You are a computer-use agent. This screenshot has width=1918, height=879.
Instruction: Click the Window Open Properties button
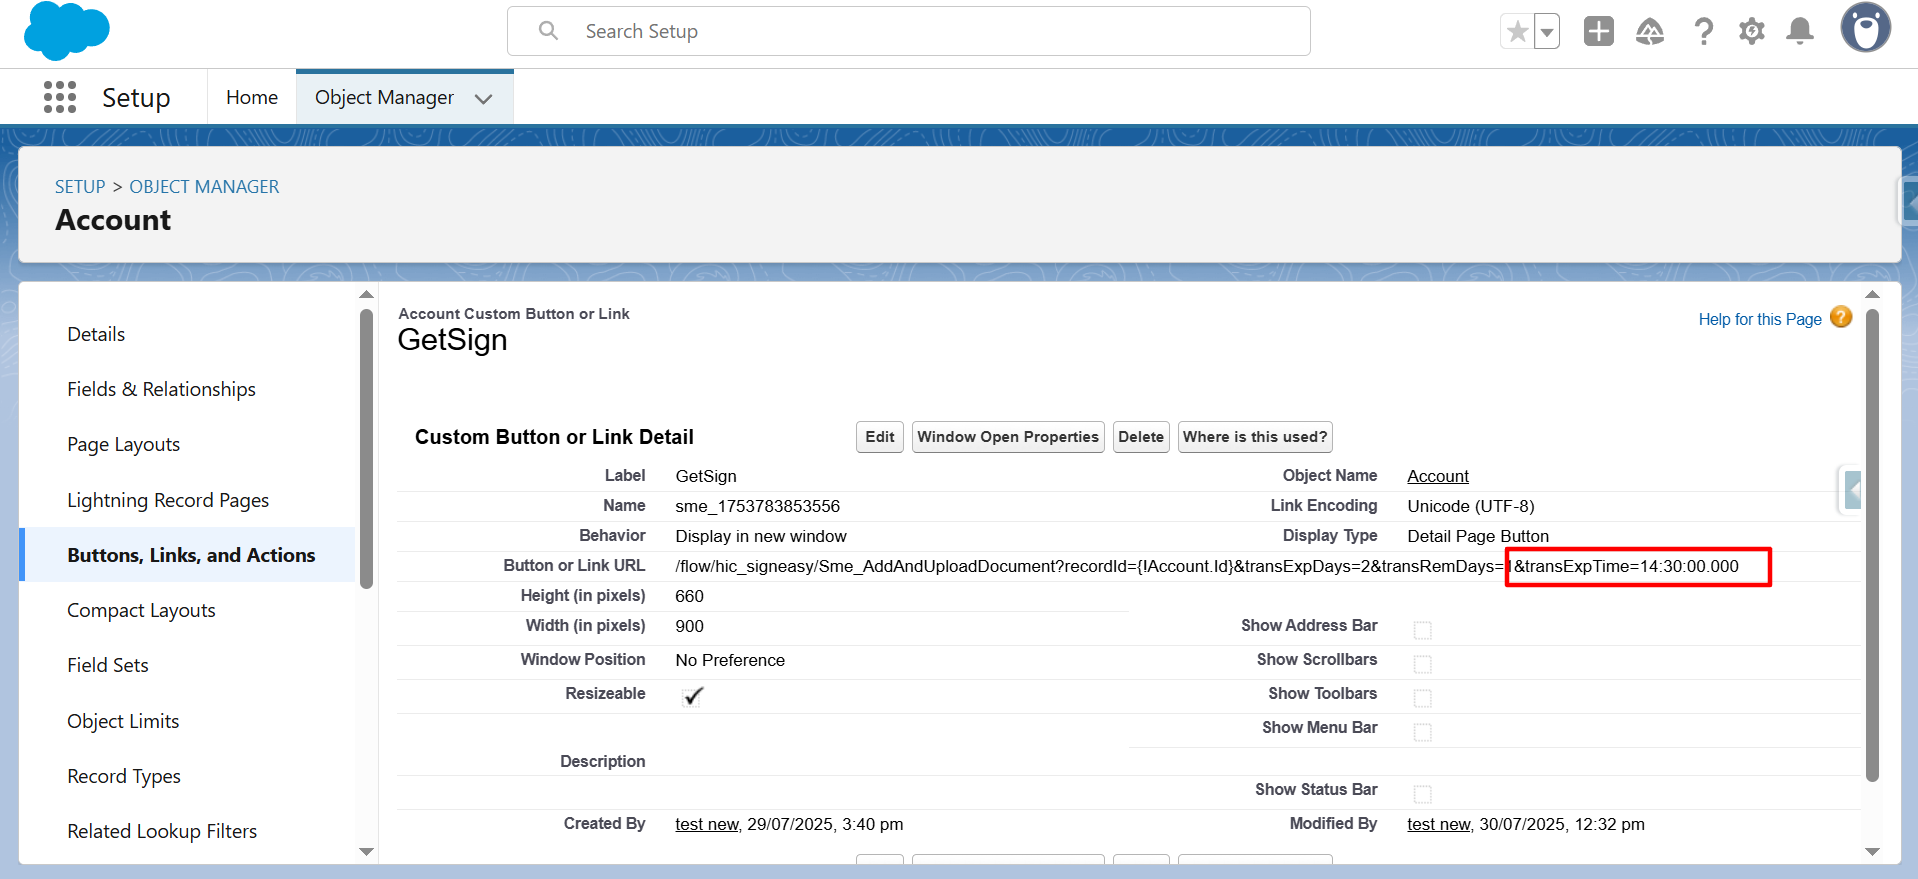[x=1008, y=437]
